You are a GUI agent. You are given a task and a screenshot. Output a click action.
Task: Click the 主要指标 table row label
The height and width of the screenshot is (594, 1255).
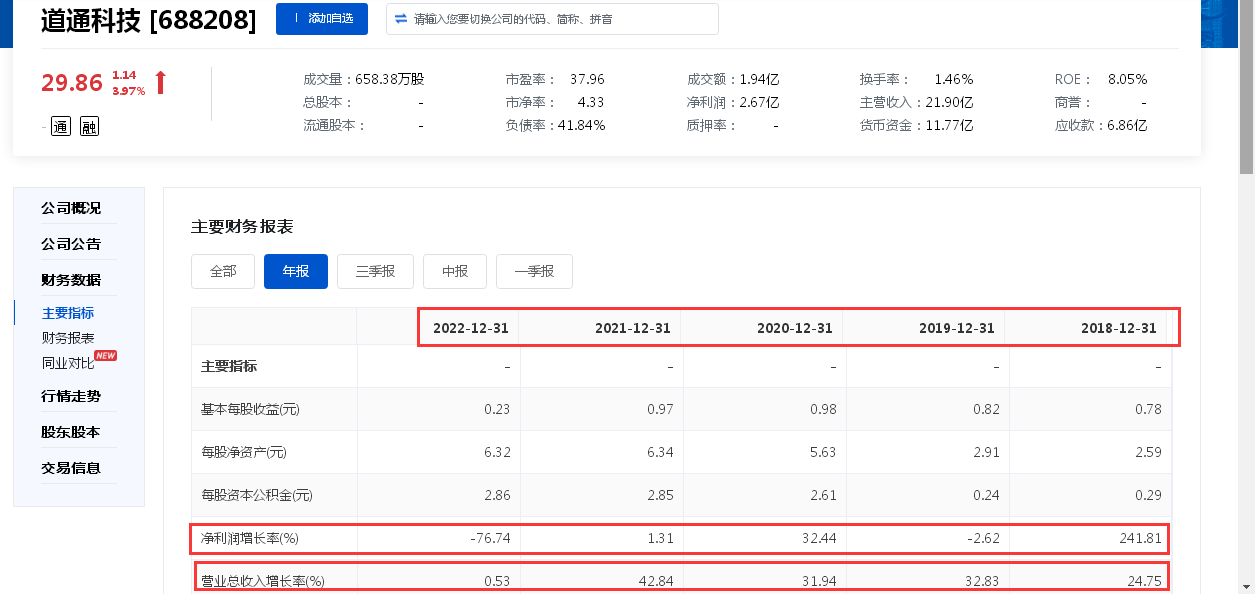[x=229, y=366]
